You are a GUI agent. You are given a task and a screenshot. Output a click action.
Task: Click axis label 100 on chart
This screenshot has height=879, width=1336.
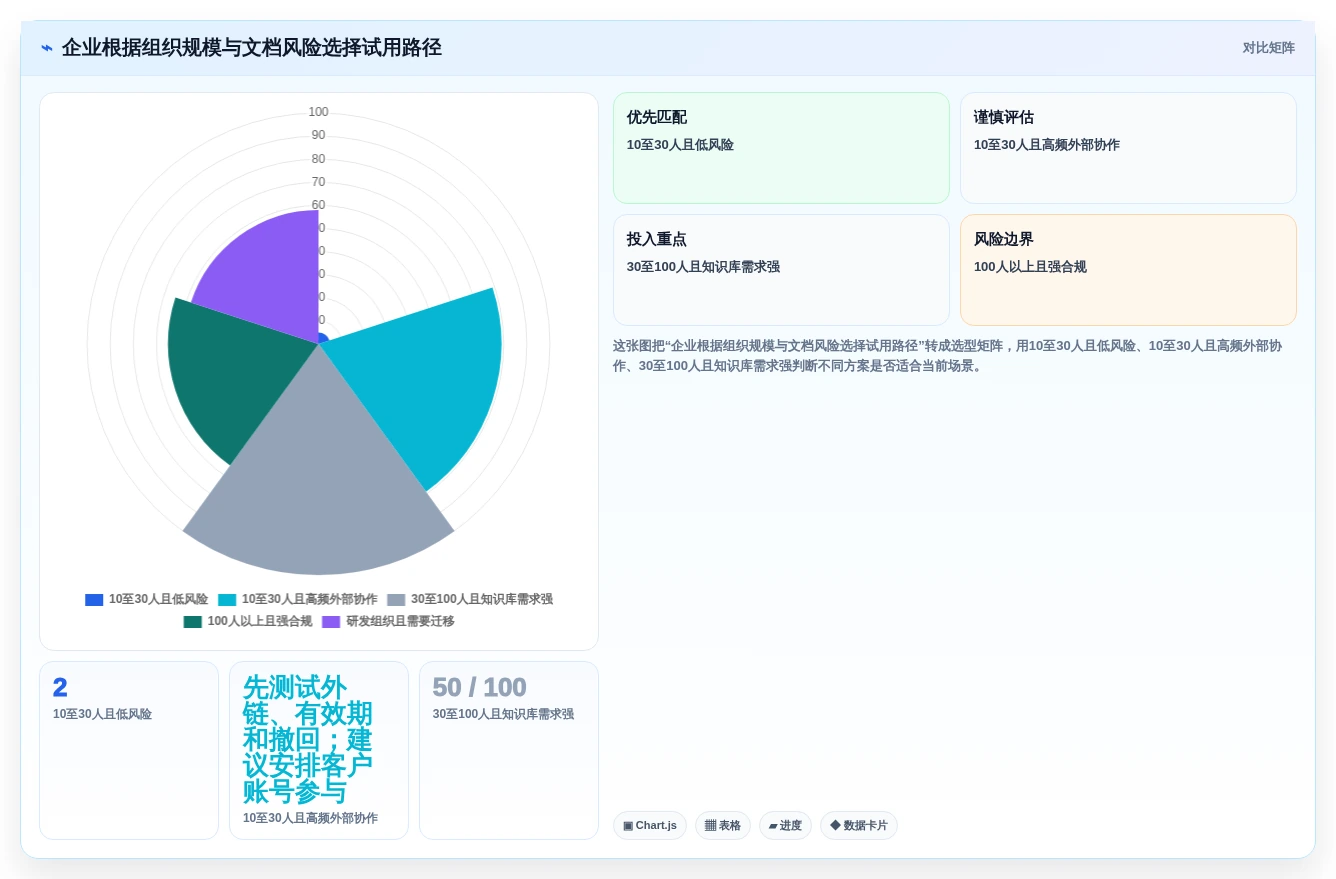click(318, 112)
